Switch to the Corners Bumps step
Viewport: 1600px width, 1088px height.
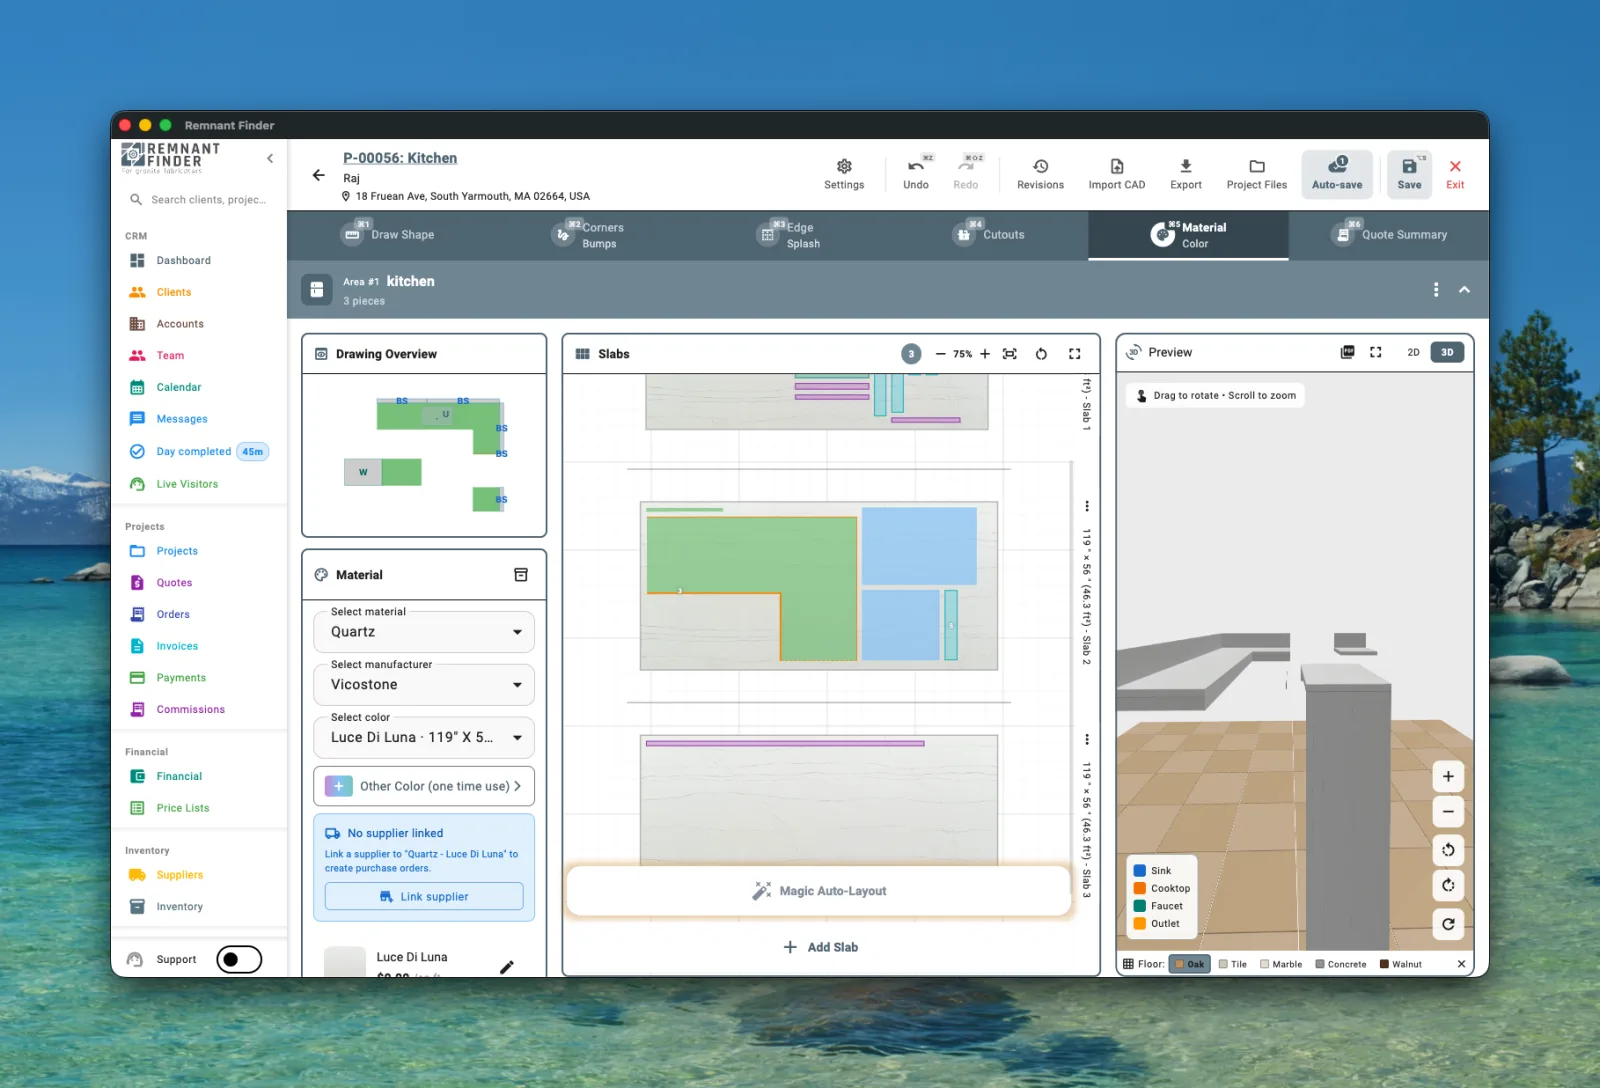point(588,235)
